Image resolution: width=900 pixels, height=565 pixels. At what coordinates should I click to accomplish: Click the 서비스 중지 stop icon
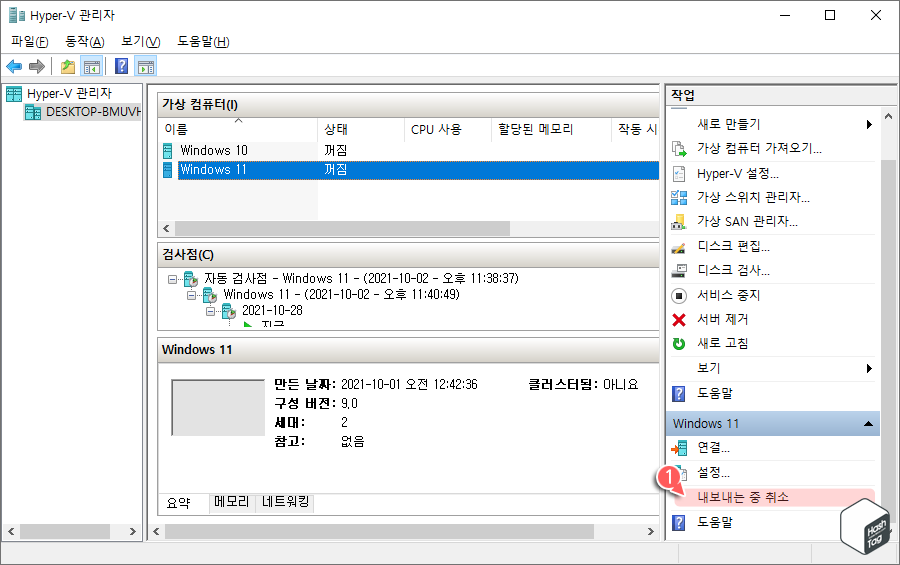tap(679, 296)
